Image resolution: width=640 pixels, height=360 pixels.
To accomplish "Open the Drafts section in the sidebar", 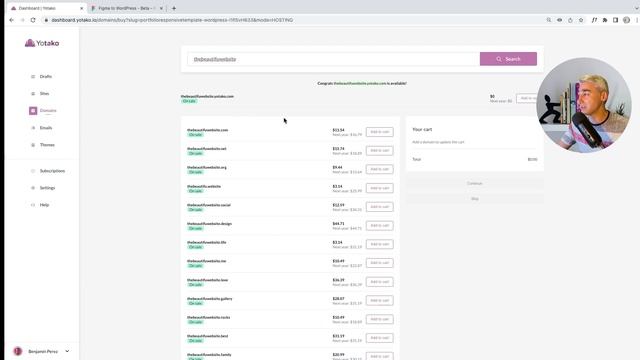I will pos(45,77).
